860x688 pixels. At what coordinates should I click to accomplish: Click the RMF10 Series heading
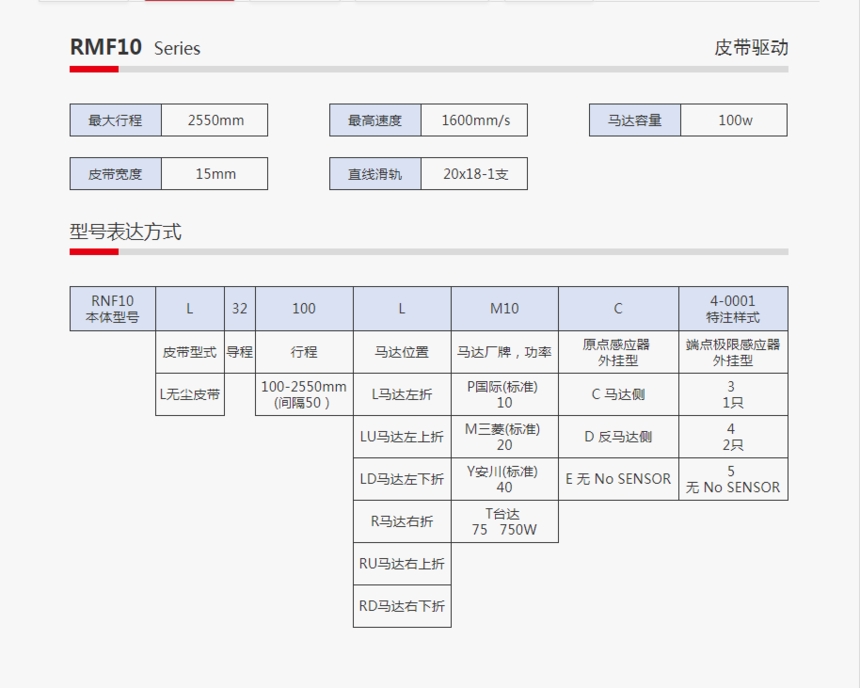tap(135, 48)
